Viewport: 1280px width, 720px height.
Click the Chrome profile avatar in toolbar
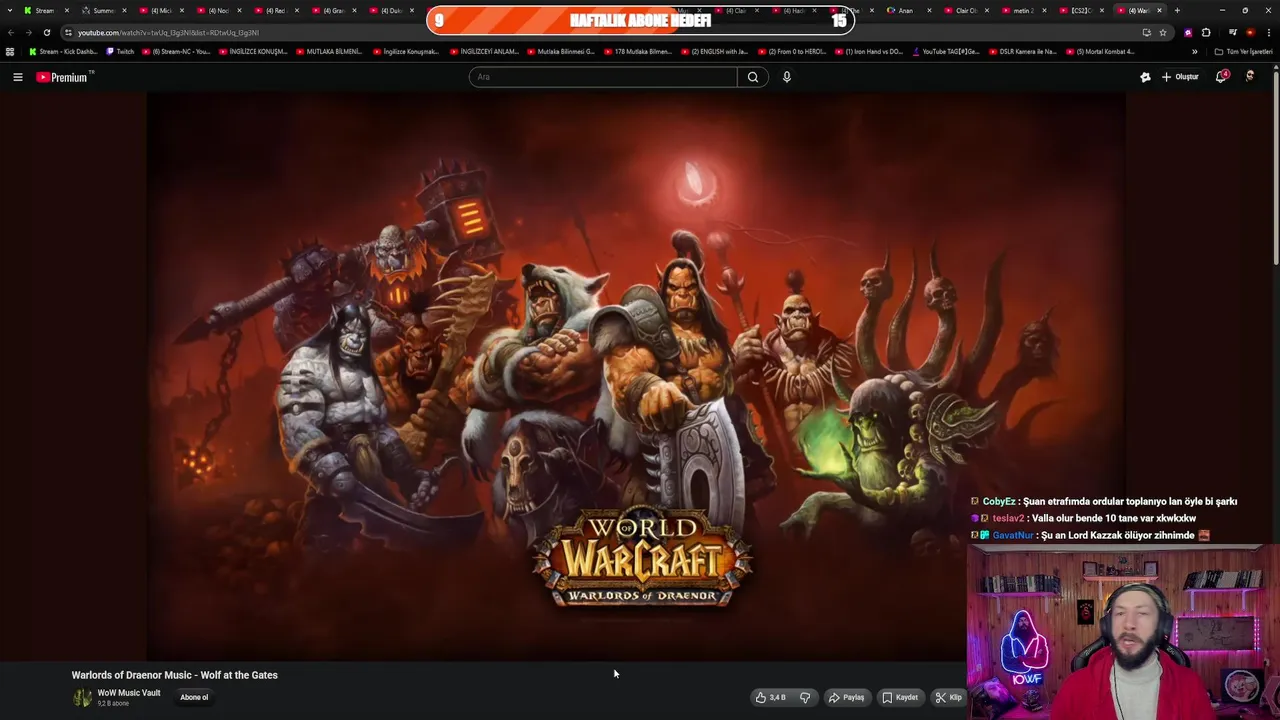(x=1250, y=32)
